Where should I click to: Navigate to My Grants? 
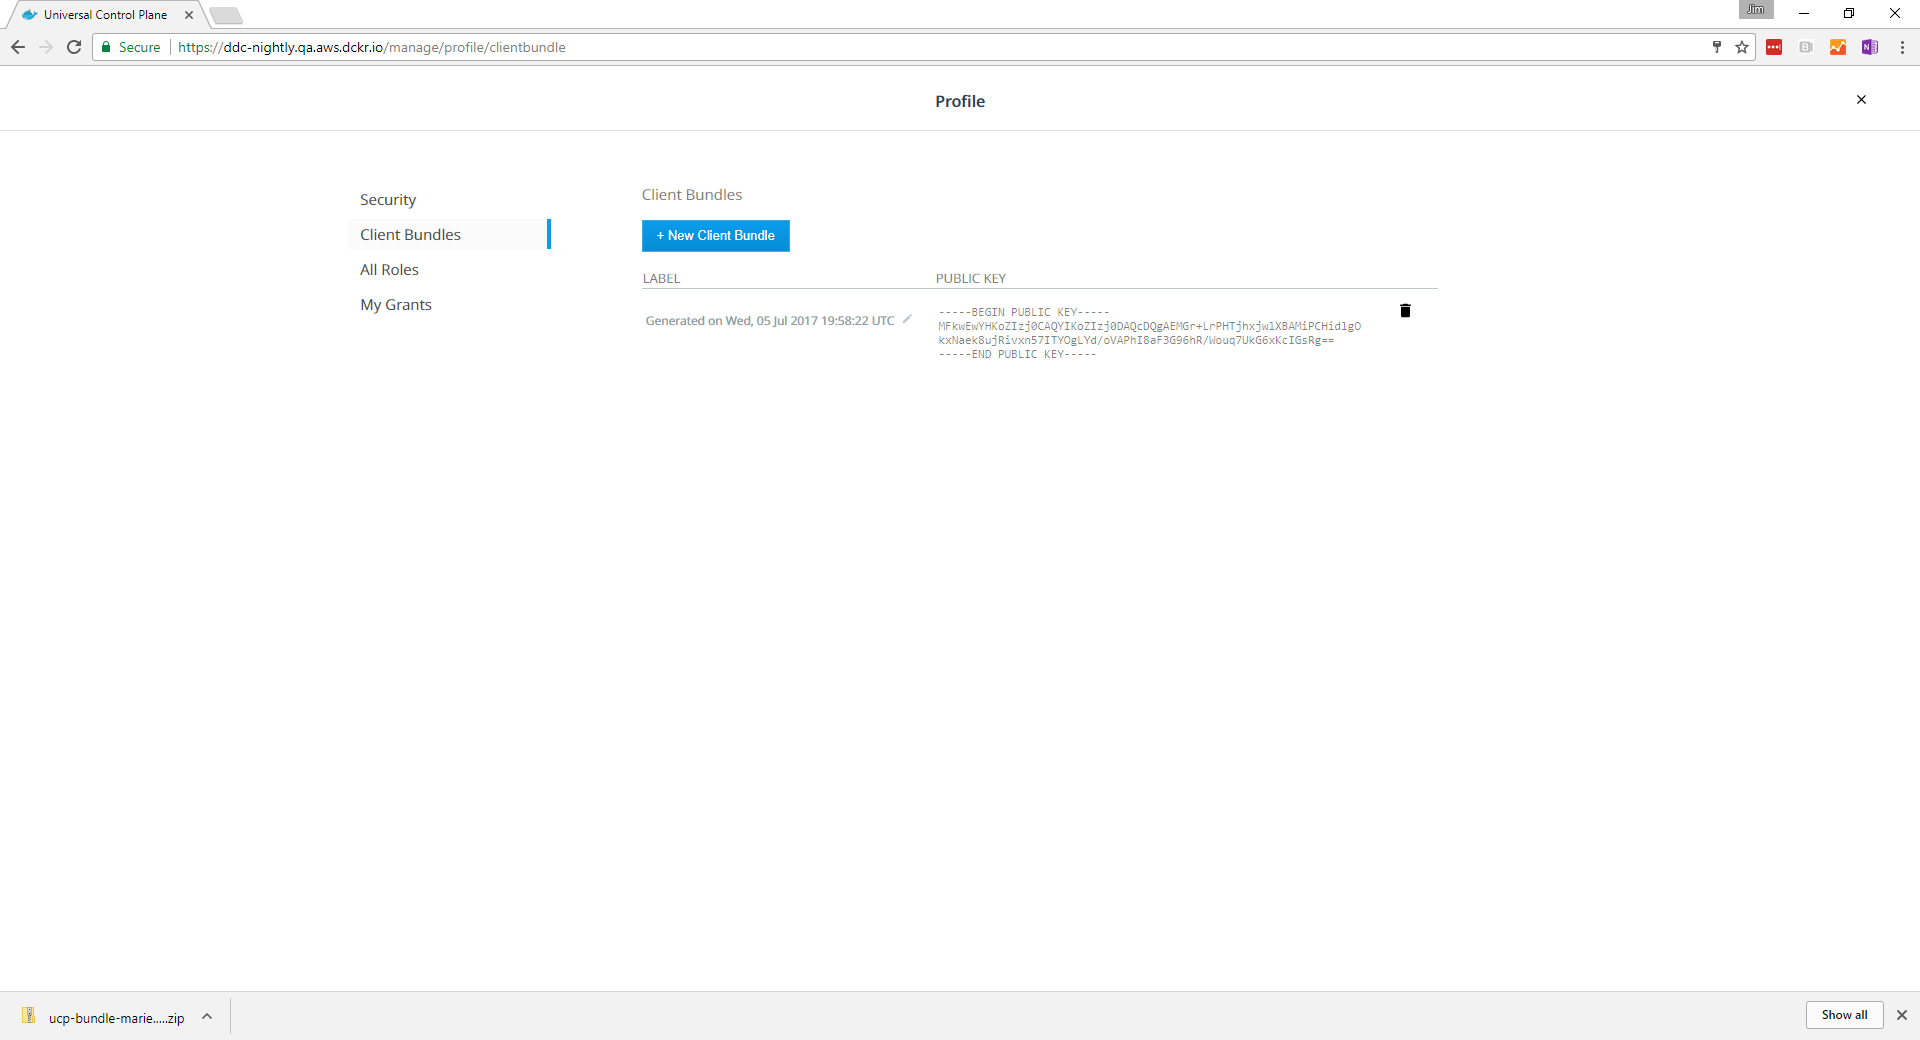pyautogui.click(x=396, y=305)
